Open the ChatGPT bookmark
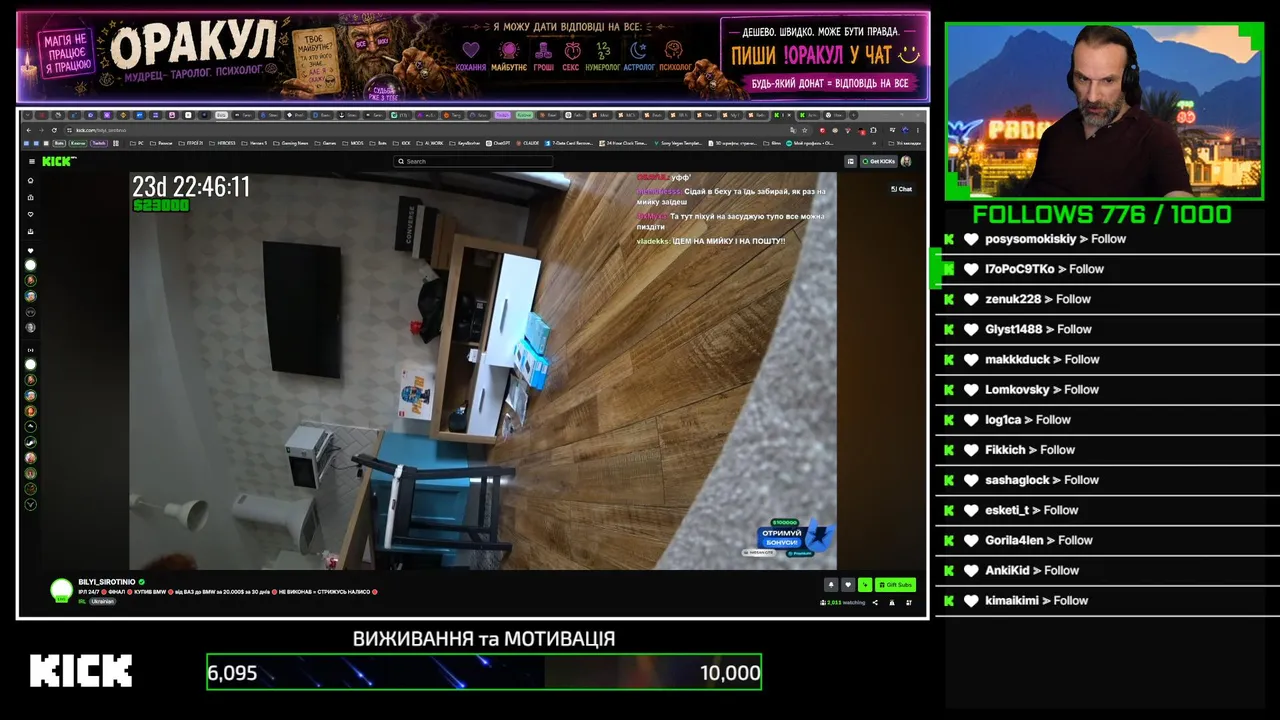The width and height of the screenshot is (1280, 720). tap(498, 143)
